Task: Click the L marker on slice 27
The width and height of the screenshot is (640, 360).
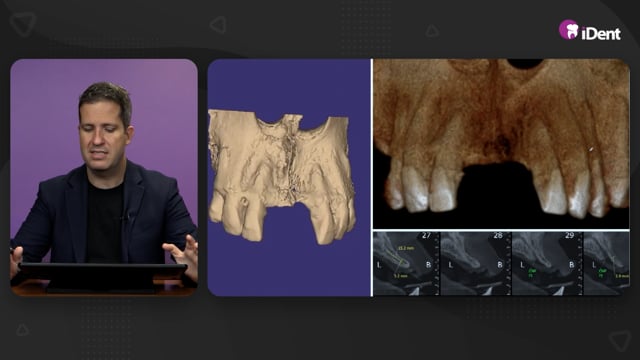Action: click(379, 265)
